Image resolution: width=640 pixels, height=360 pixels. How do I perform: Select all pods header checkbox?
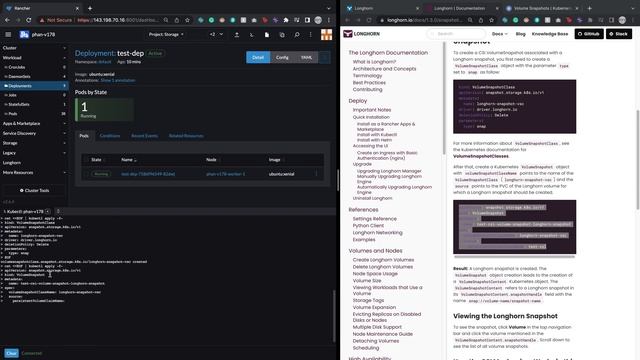(87, 160)
